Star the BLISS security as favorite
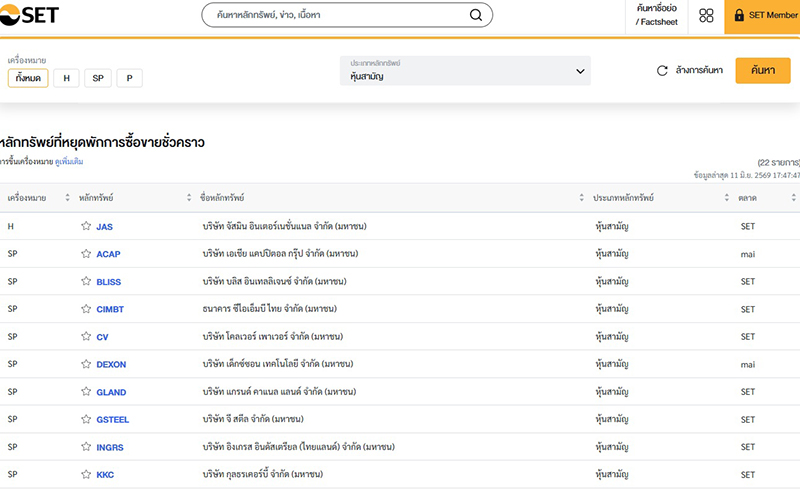This screenshot has width=800, height=489. [86, 281]
